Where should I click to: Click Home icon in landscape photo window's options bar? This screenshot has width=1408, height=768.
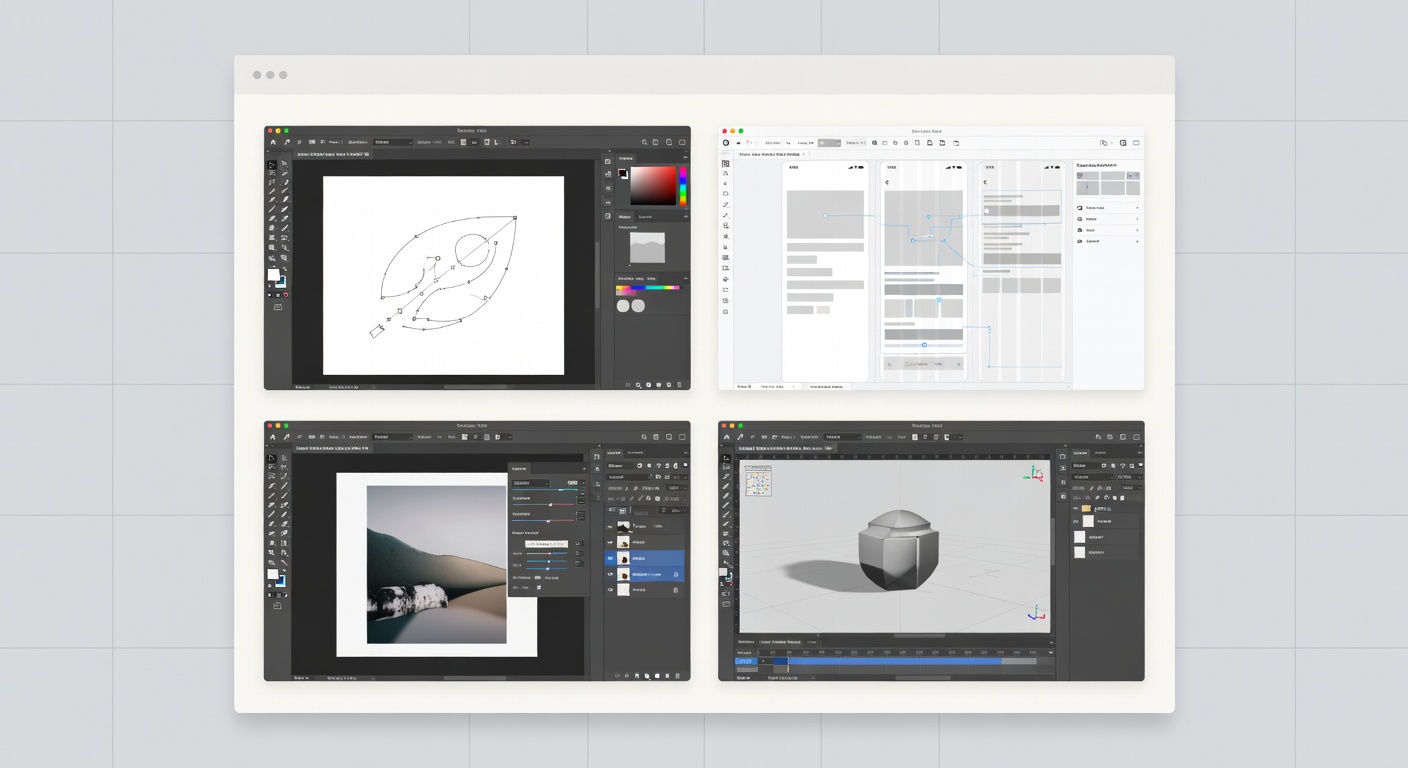point(273,437)
